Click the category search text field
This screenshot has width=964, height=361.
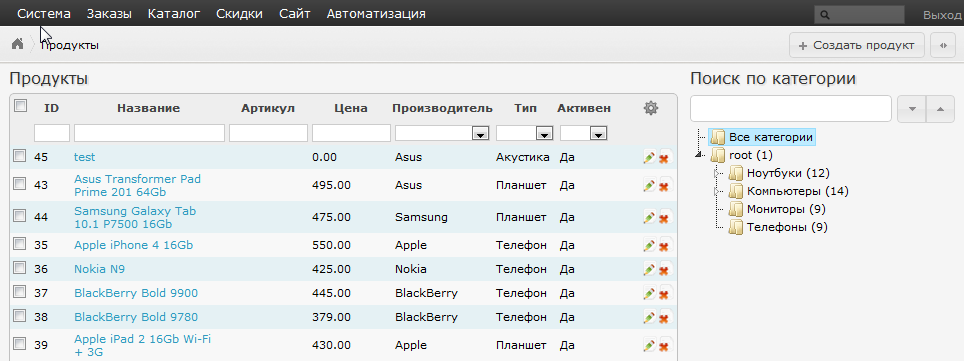click(x=791, y=109)
